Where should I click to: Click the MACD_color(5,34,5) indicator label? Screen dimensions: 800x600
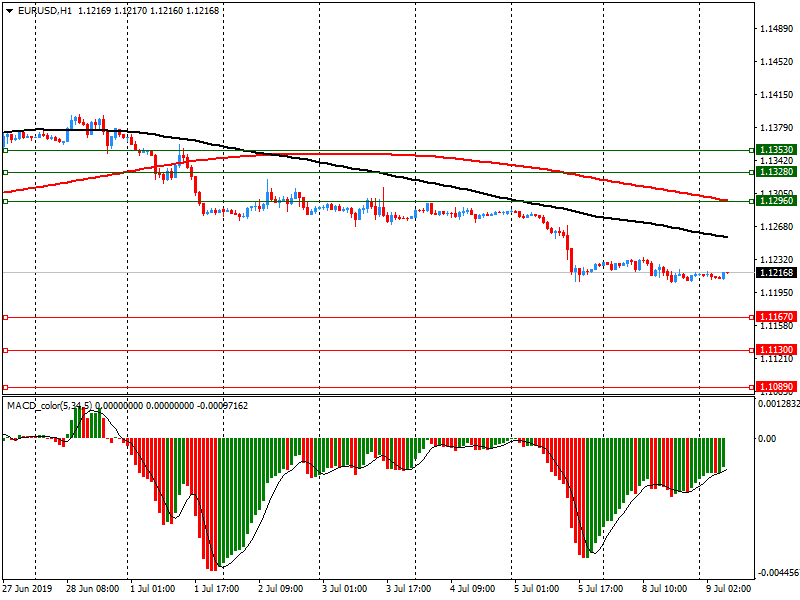[49, 406]
